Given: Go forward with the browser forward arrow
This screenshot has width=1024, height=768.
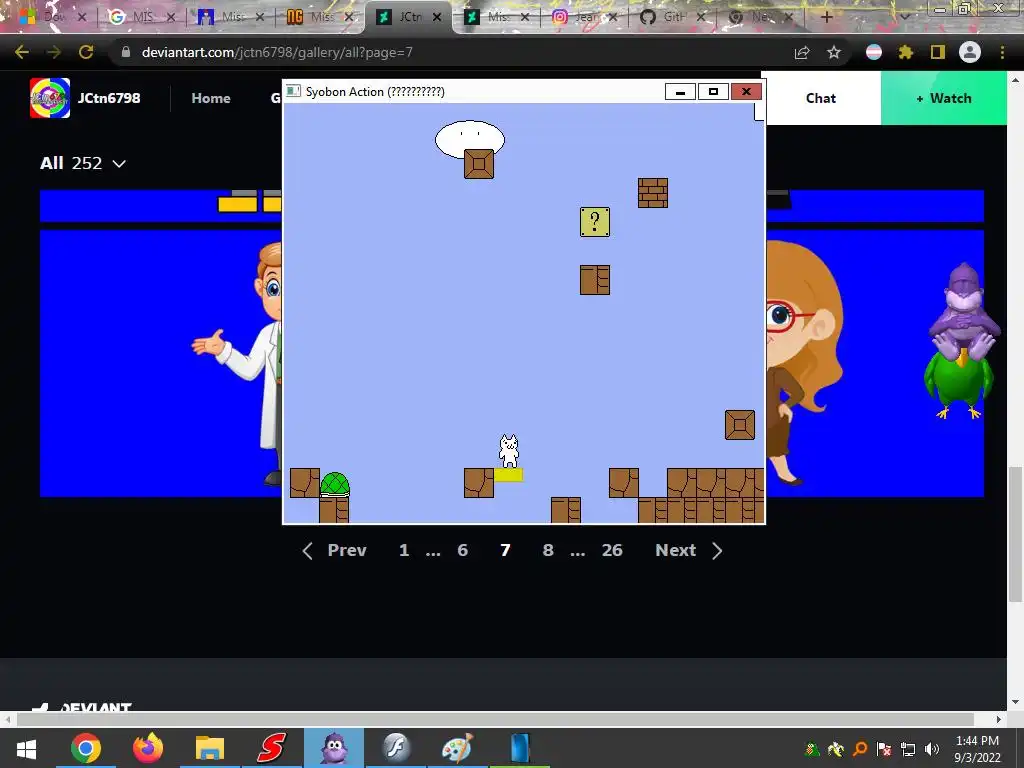Looking at the screenshot, I should pos(54,52).
